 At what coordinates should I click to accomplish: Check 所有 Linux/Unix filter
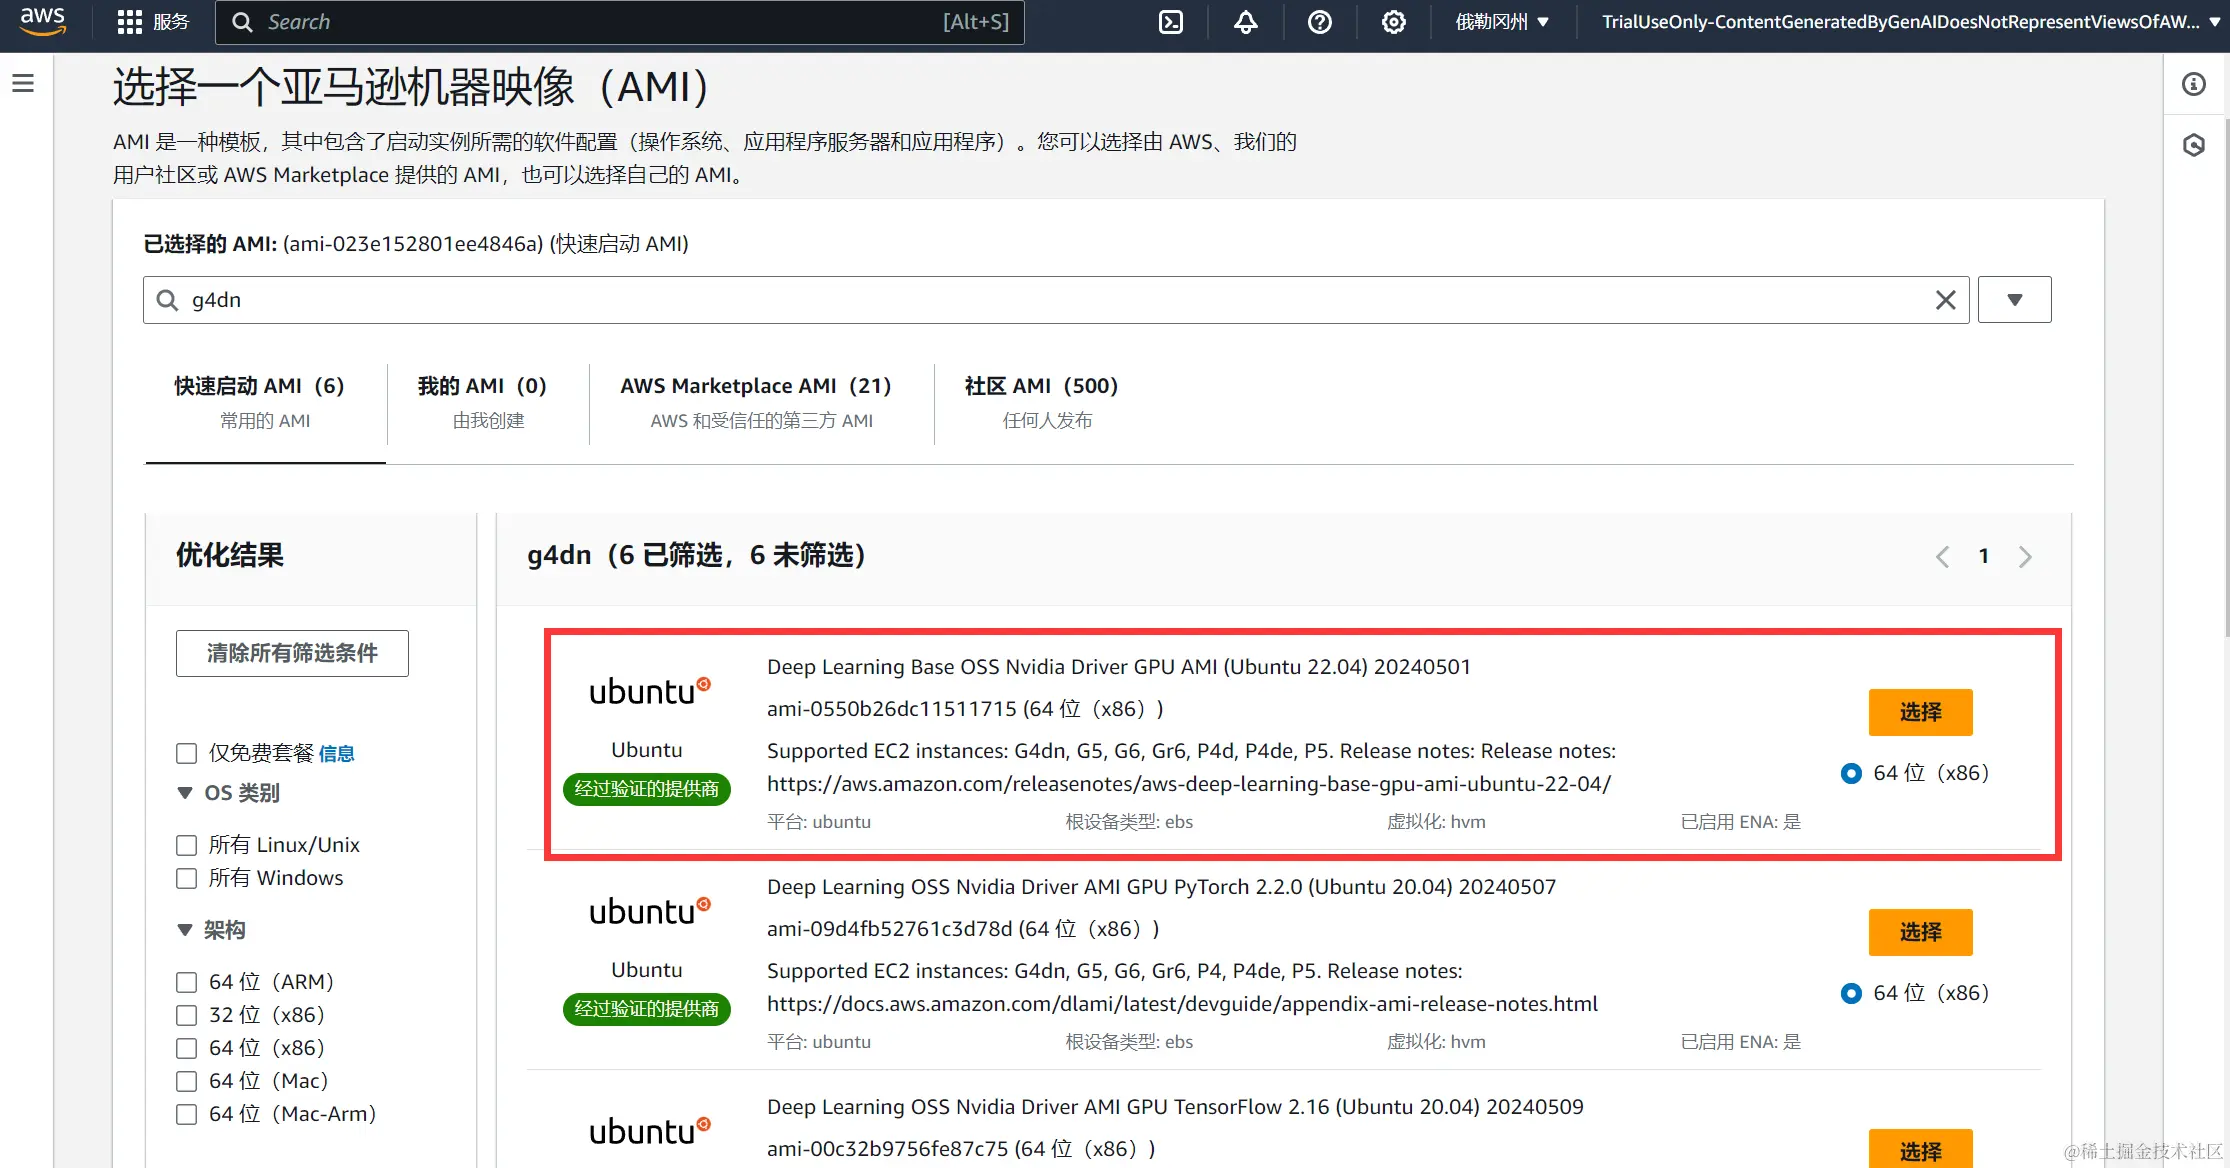pyautogui.click(x=187, y=845)
